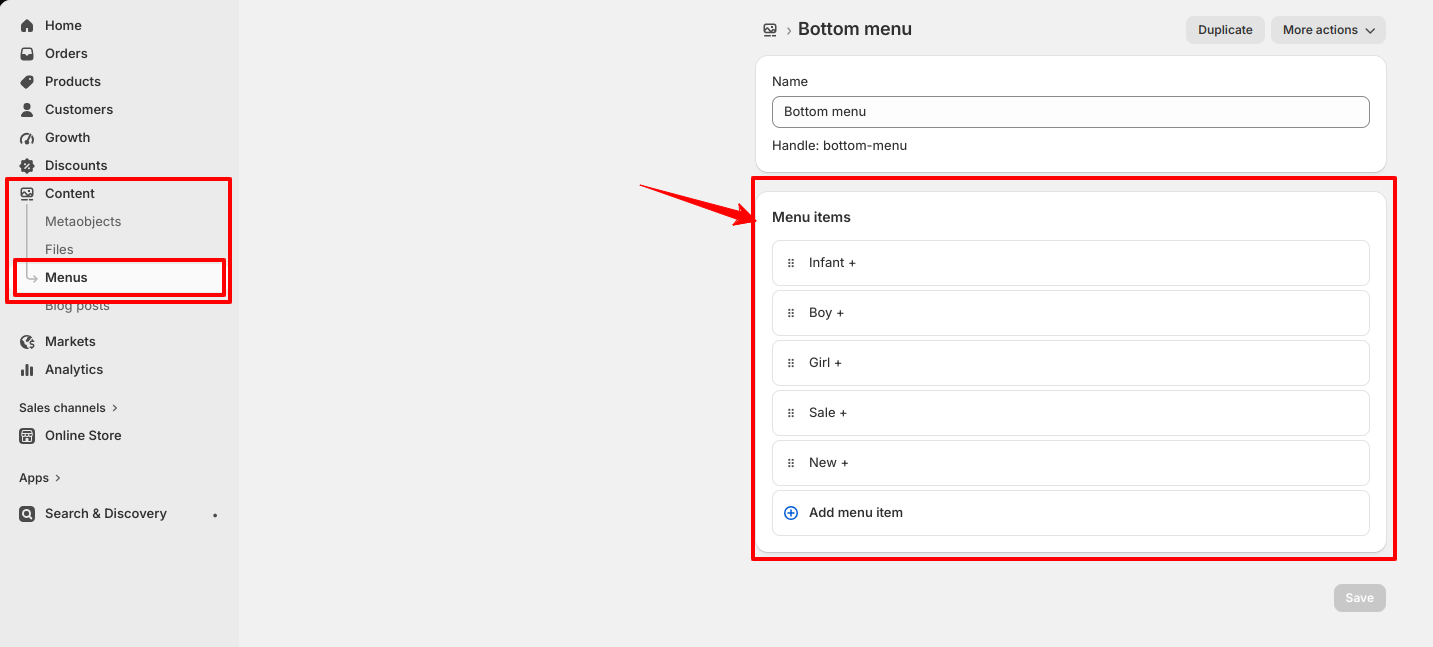This screenshot has height=647, width=1433.
Task: Open the New + menu item
Action: (x=1070, y=463)
